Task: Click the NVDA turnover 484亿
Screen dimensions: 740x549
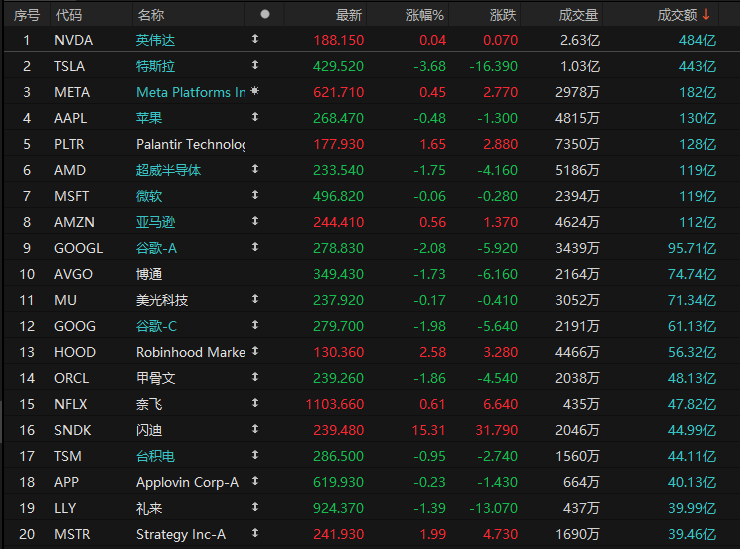Action: click(x=697, y=40)
